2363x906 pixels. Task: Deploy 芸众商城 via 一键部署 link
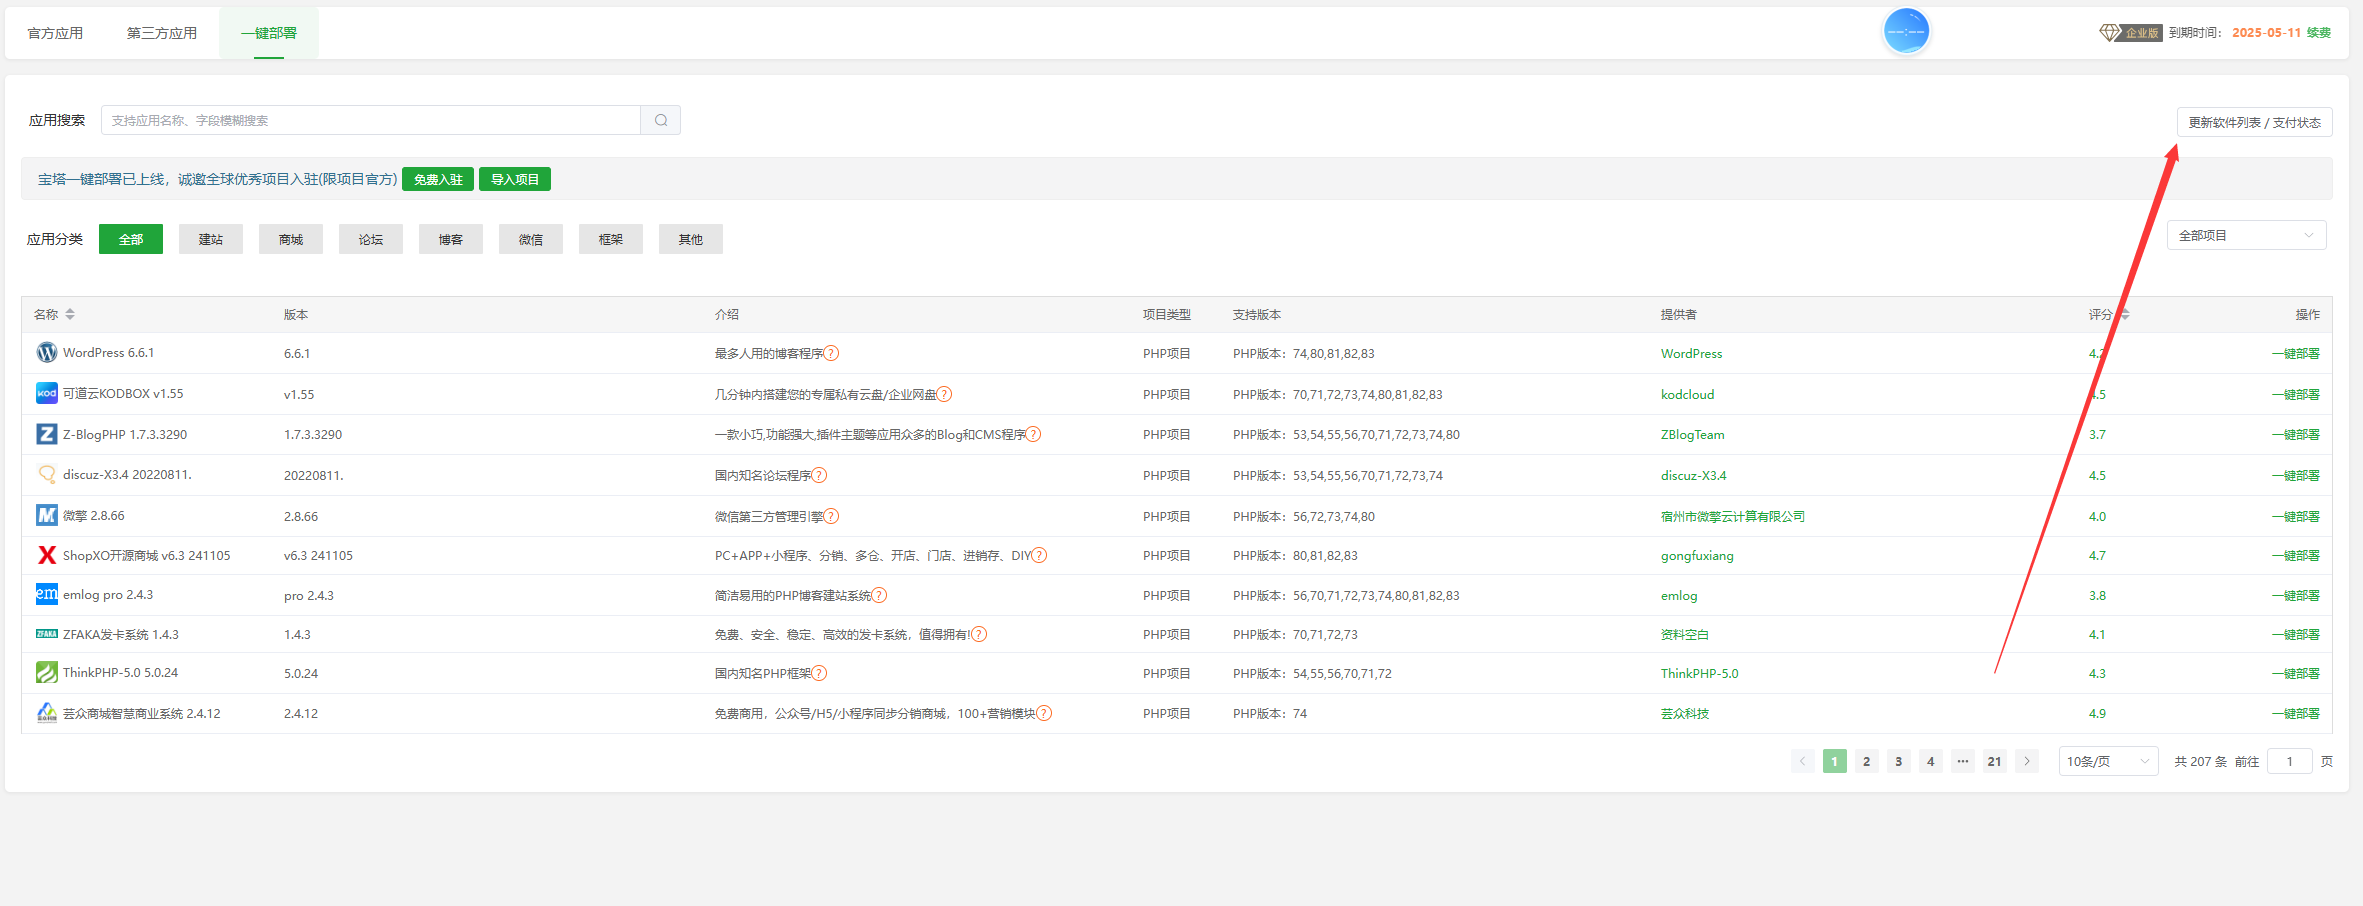2295,713
